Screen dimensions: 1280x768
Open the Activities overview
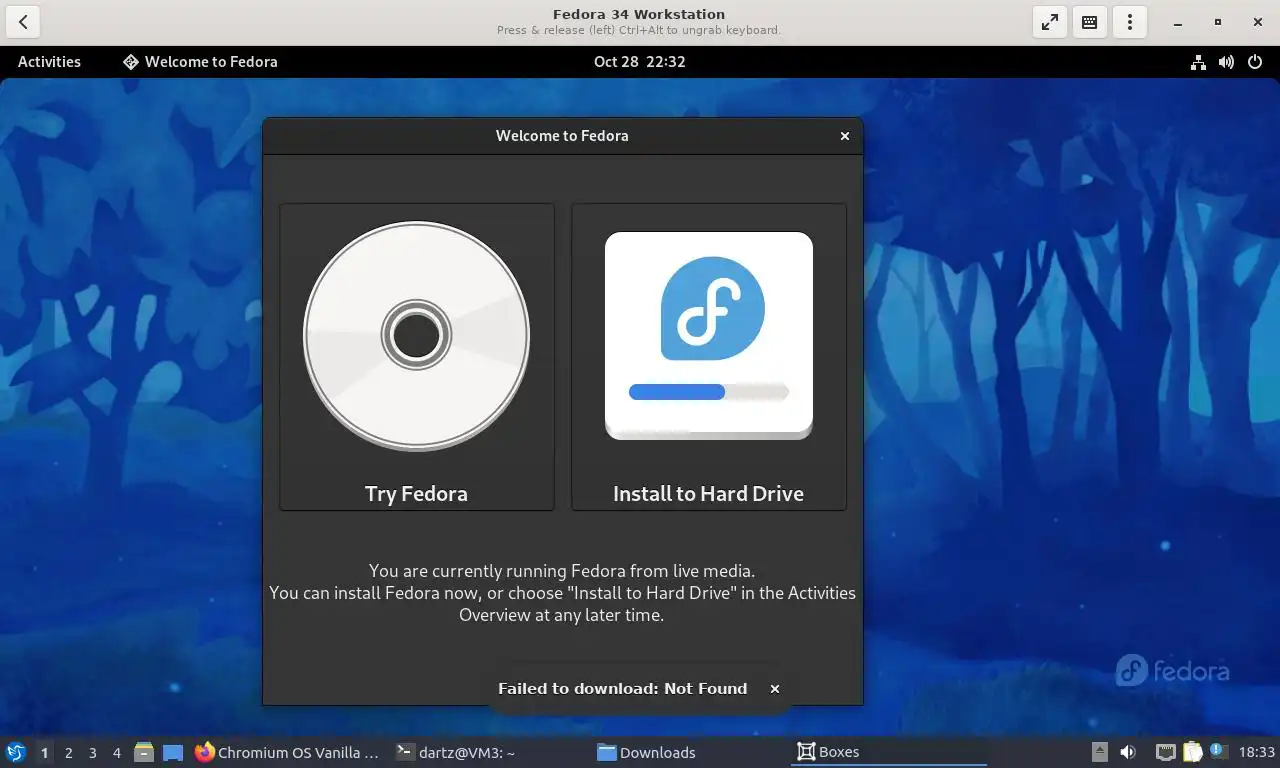click(49, 61)
